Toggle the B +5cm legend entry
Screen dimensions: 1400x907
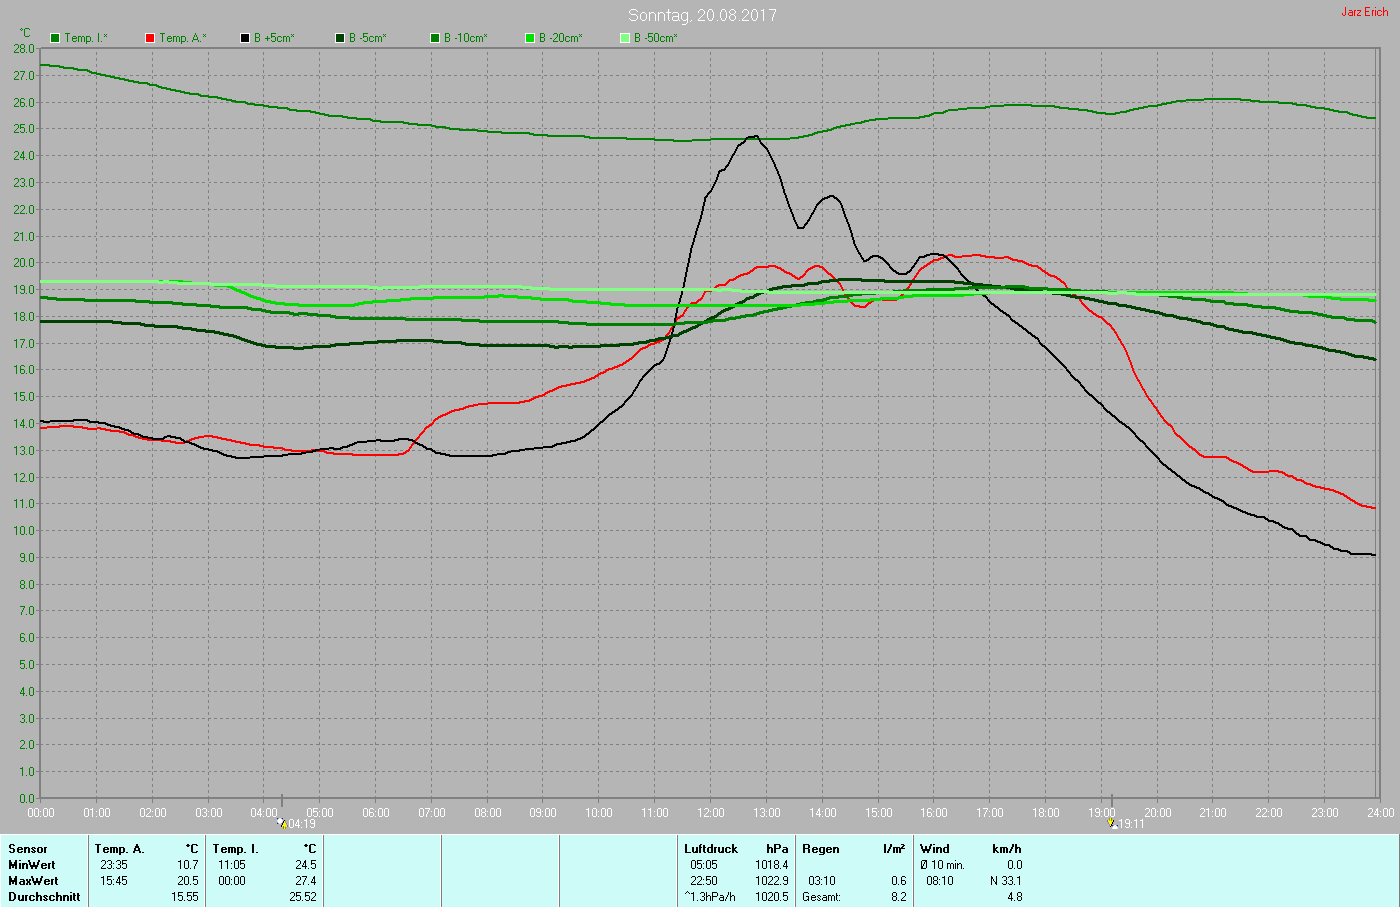coord(266,38)
